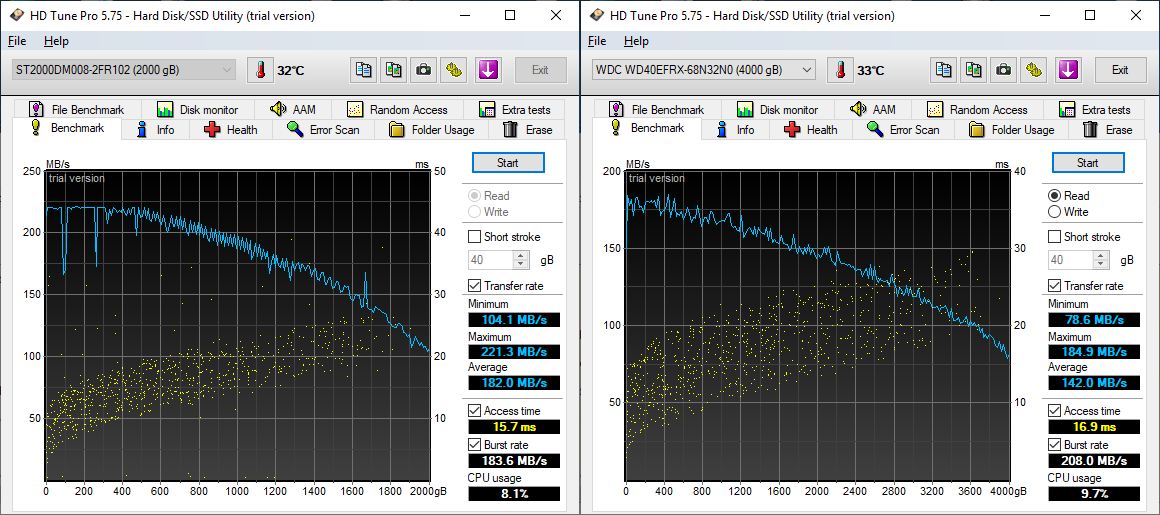Switch to Health tab in right window
1160x515 pixels.
pyautogui.click(x=811, y=130)
